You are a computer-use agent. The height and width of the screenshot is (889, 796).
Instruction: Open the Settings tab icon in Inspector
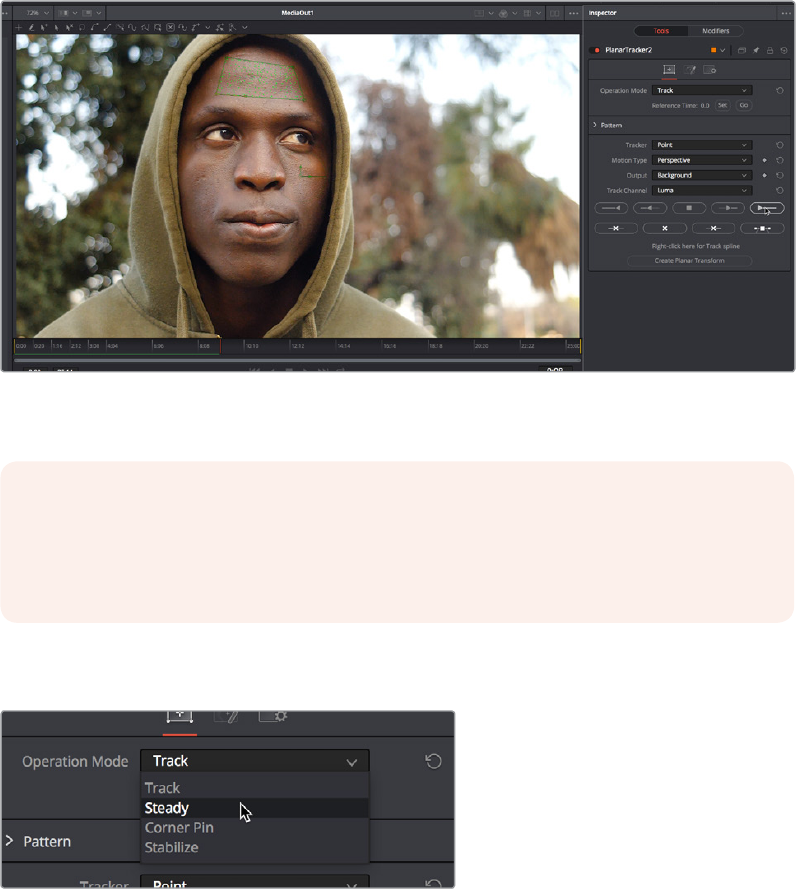[709, 70]
